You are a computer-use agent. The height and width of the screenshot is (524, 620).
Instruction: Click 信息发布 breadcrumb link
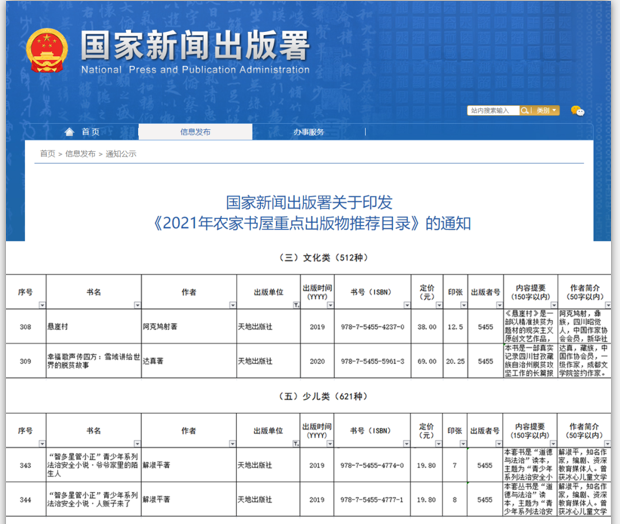coord(80,153)
